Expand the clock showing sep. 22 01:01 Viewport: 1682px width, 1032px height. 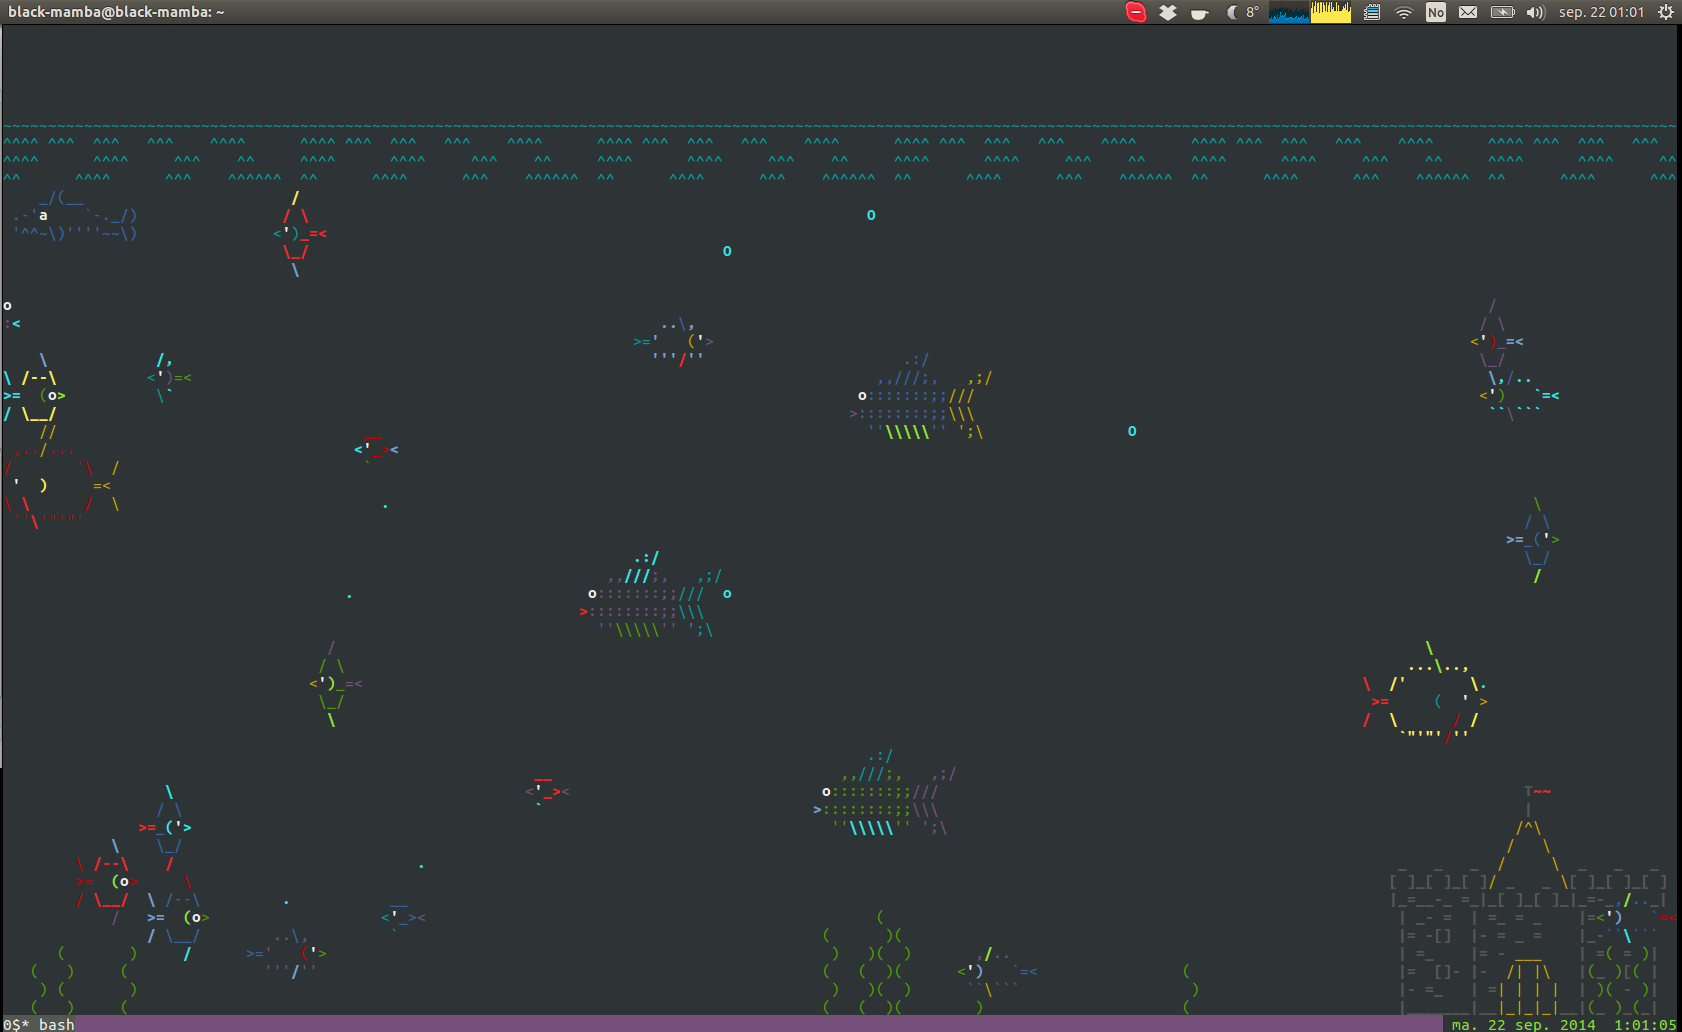pos(1601,12)
